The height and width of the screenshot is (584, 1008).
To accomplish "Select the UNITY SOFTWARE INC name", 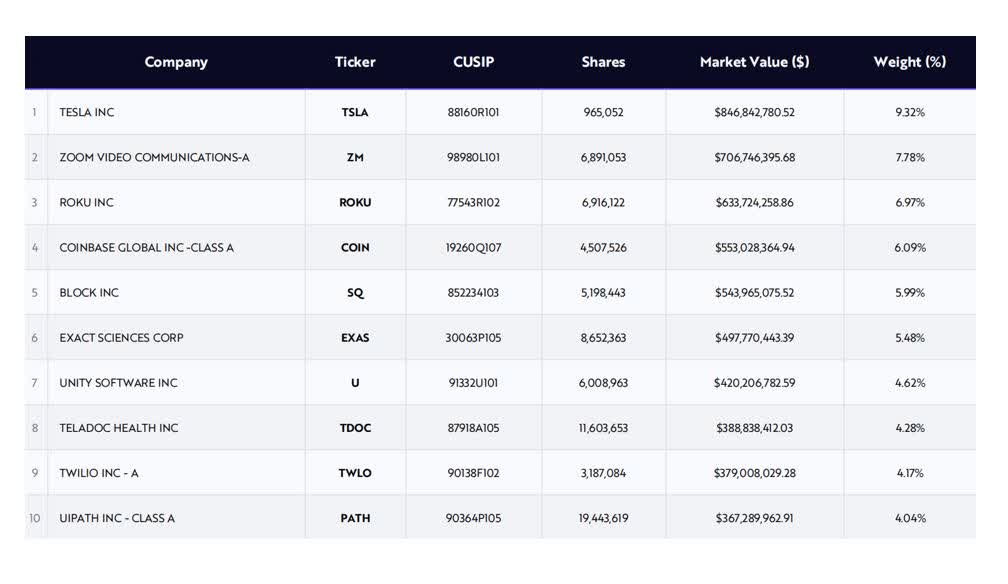I will 118,383.
